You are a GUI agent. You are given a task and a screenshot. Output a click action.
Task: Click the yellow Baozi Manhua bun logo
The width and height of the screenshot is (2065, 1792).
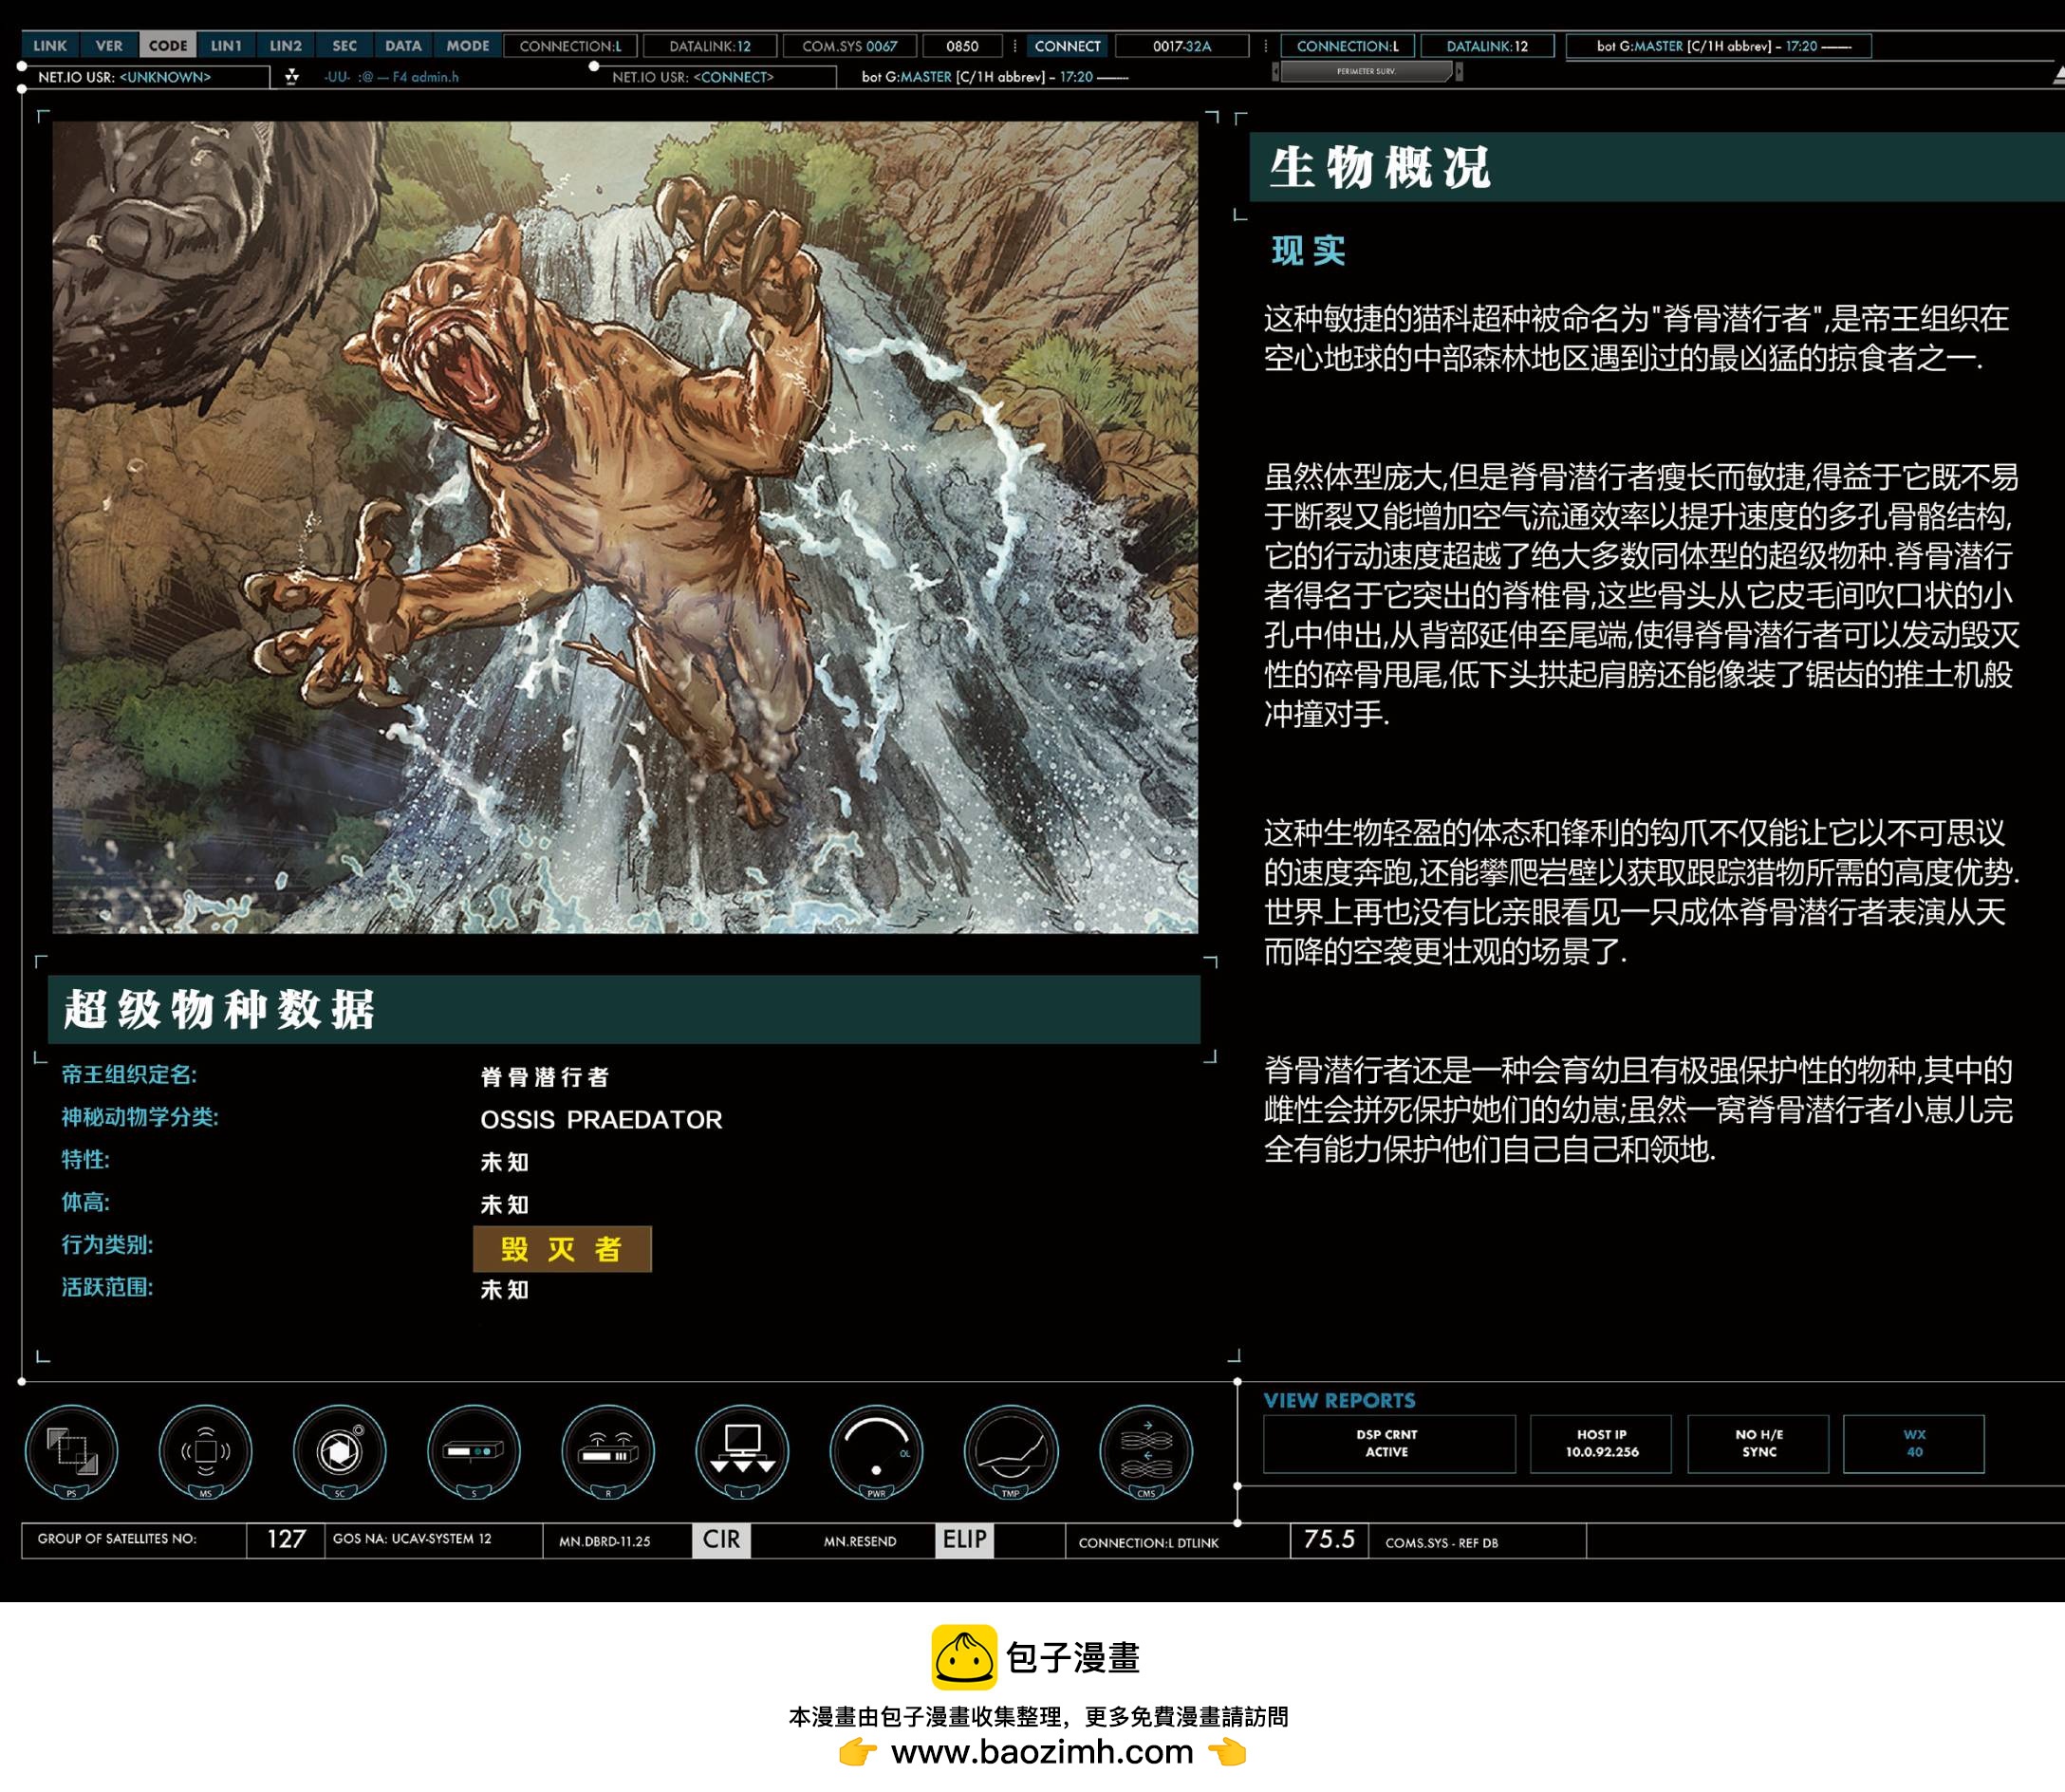(964, 1657)
